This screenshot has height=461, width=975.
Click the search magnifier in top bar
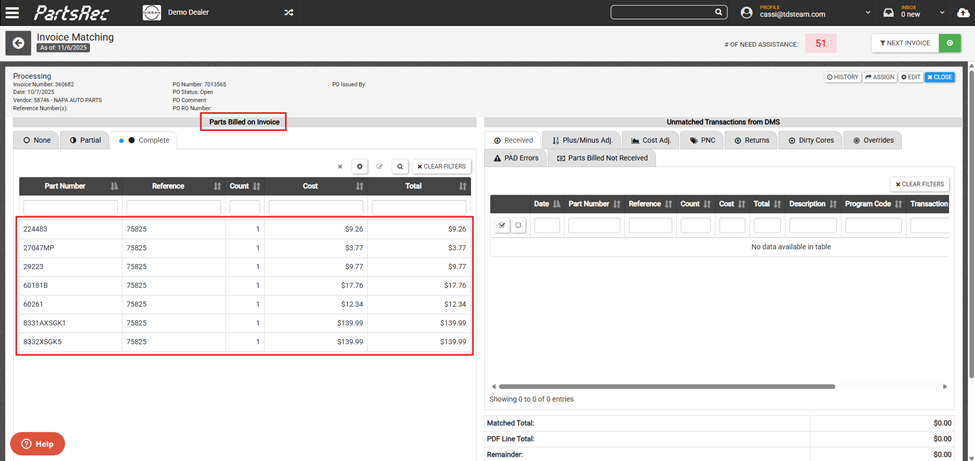tap(718, 12)
